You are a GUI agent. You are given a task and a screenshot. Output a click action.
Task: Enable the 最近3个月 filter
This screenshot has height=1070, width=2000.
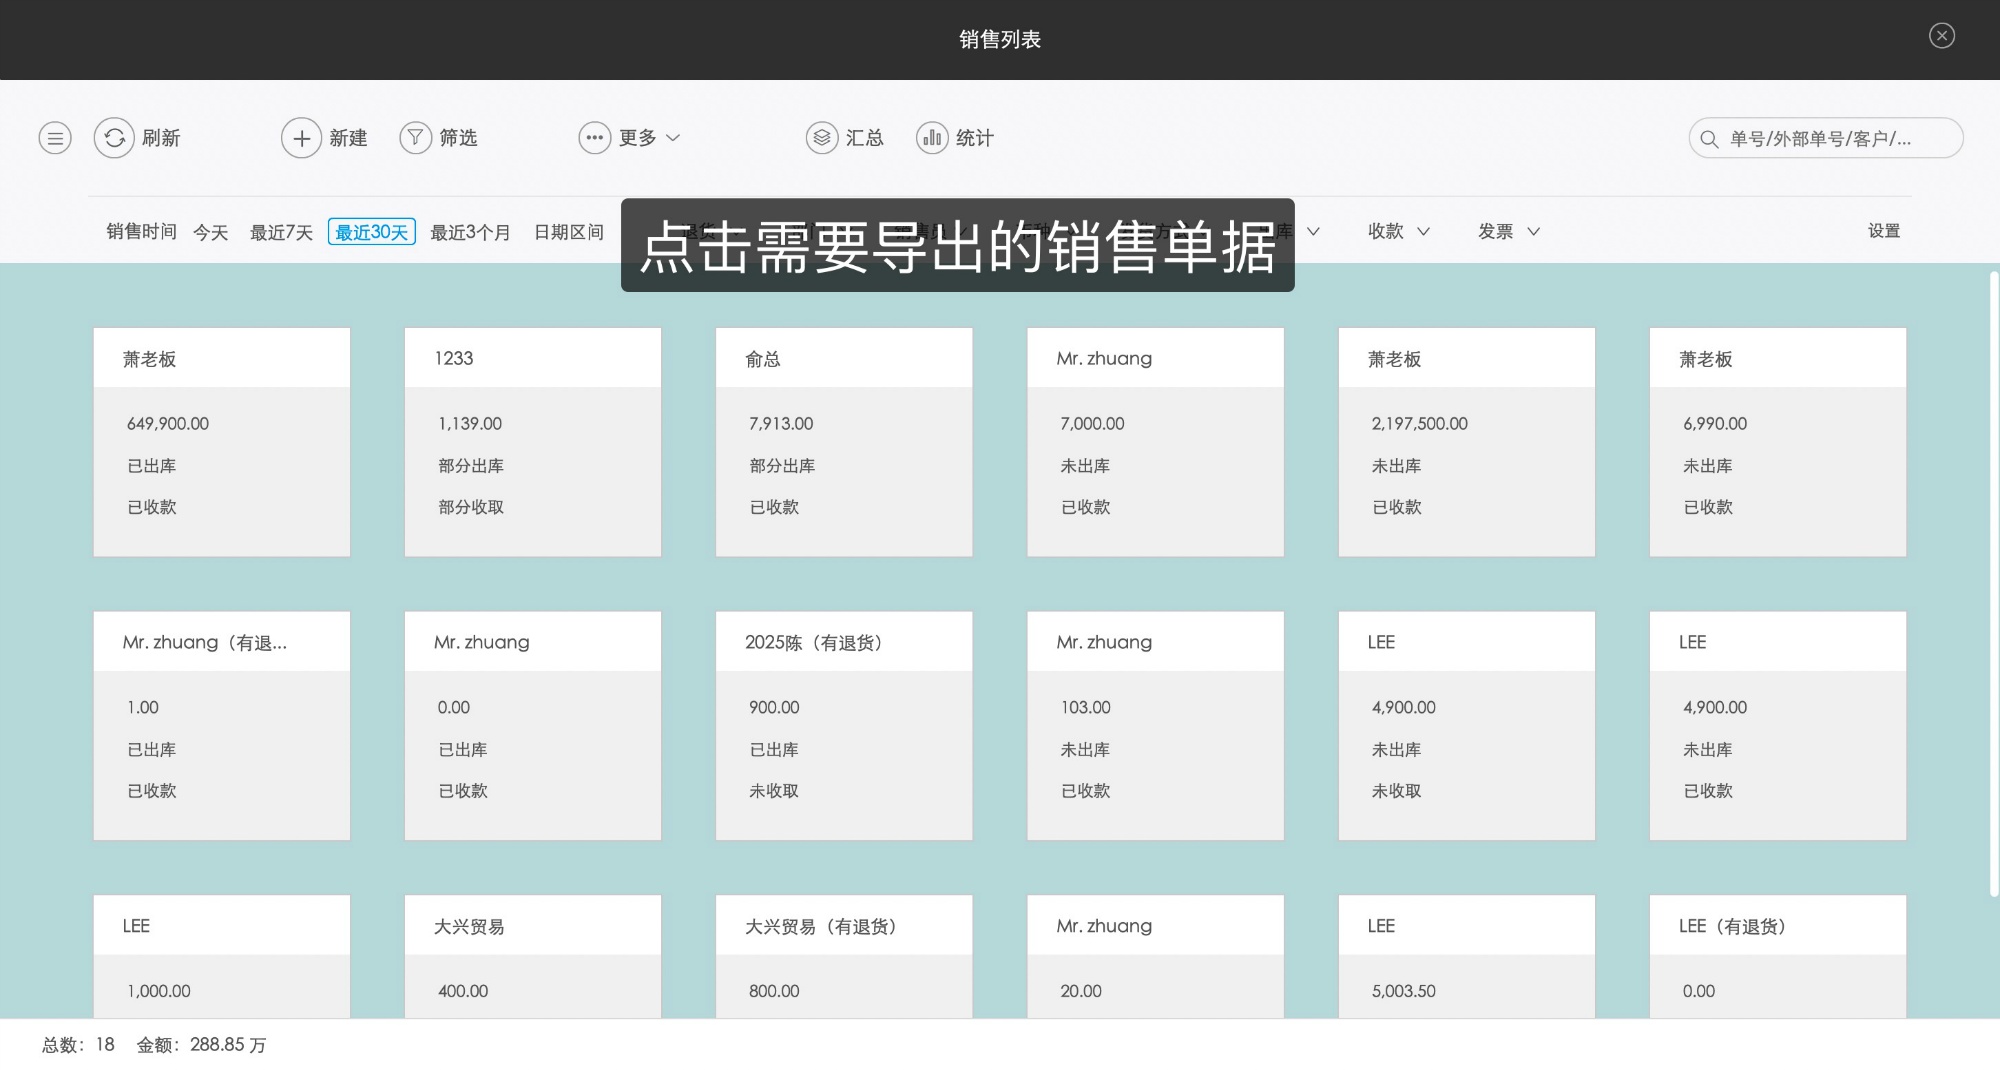(470, 231)
